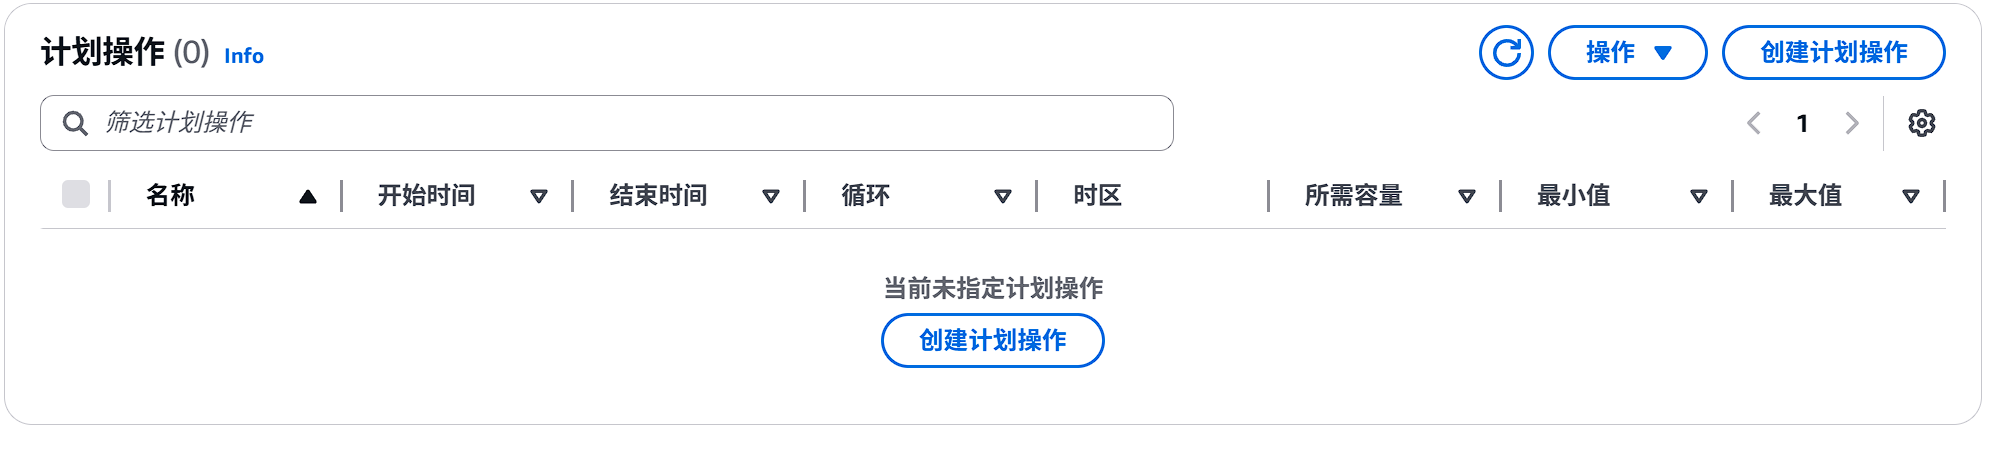Click the search magnifier icon
The width and height of the screenshot is (1998, 455).
(75, 123)
